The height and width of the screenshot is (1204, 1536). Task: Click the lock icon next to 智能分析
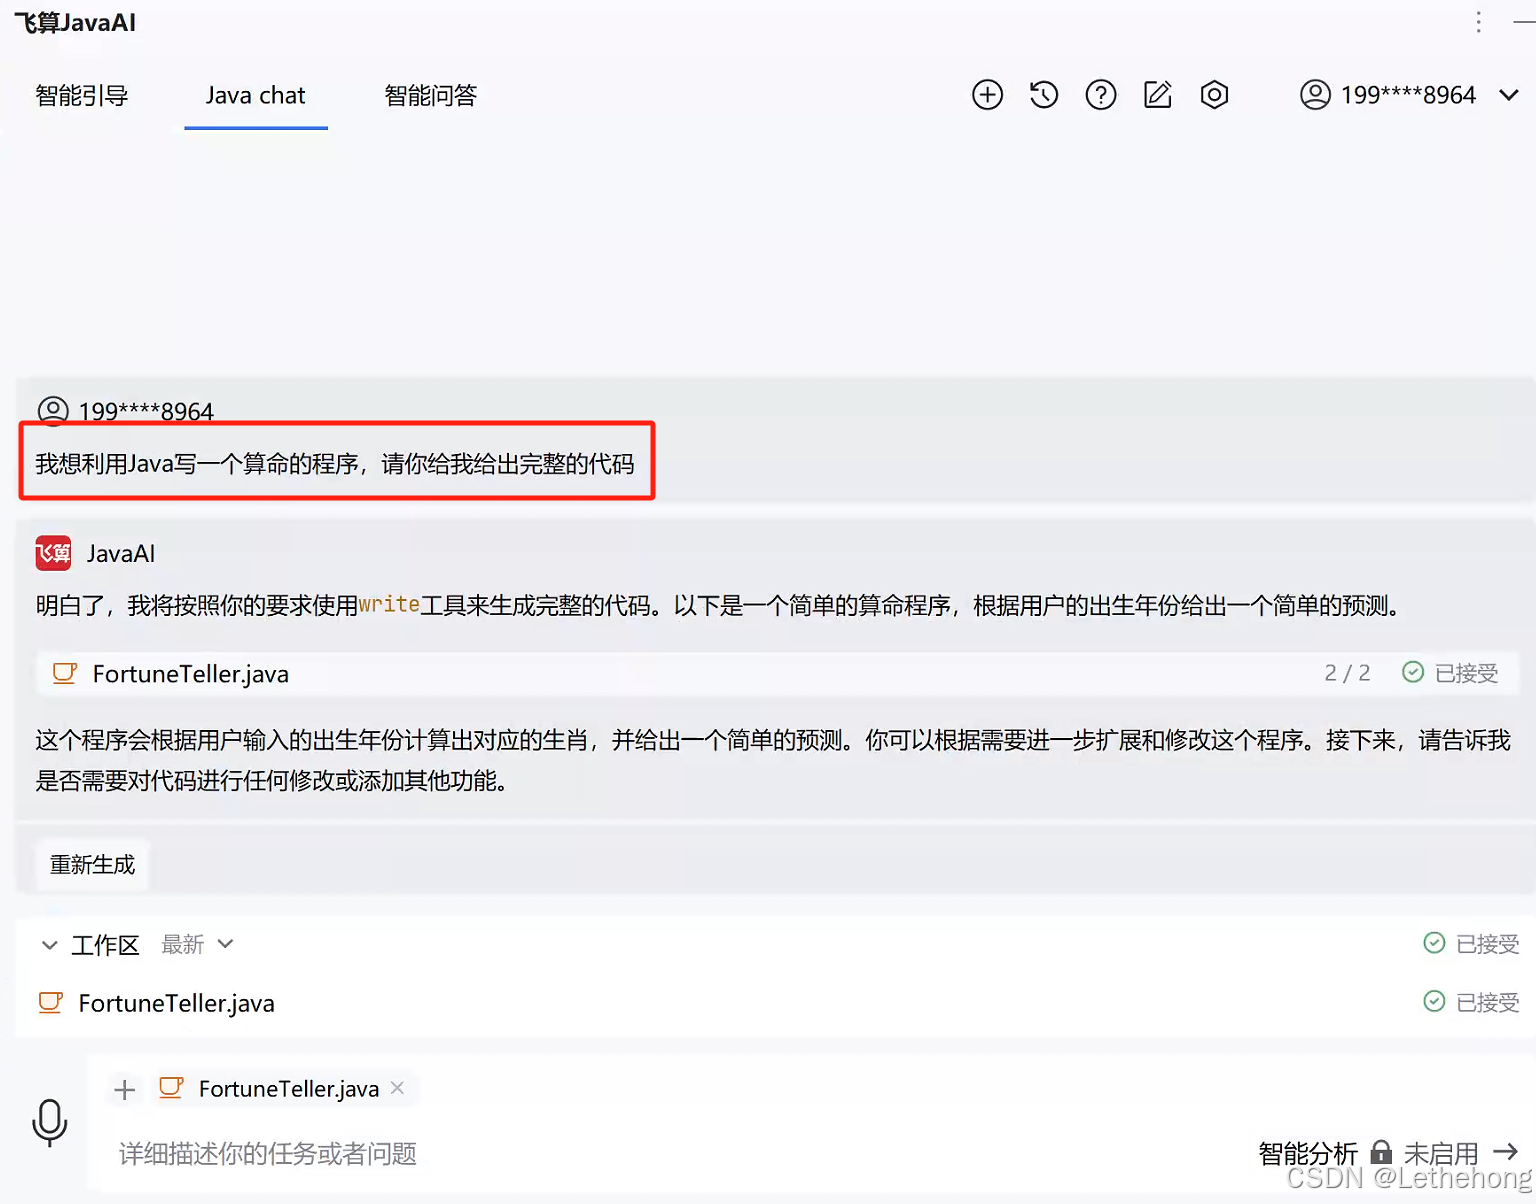[1381, 1153]
